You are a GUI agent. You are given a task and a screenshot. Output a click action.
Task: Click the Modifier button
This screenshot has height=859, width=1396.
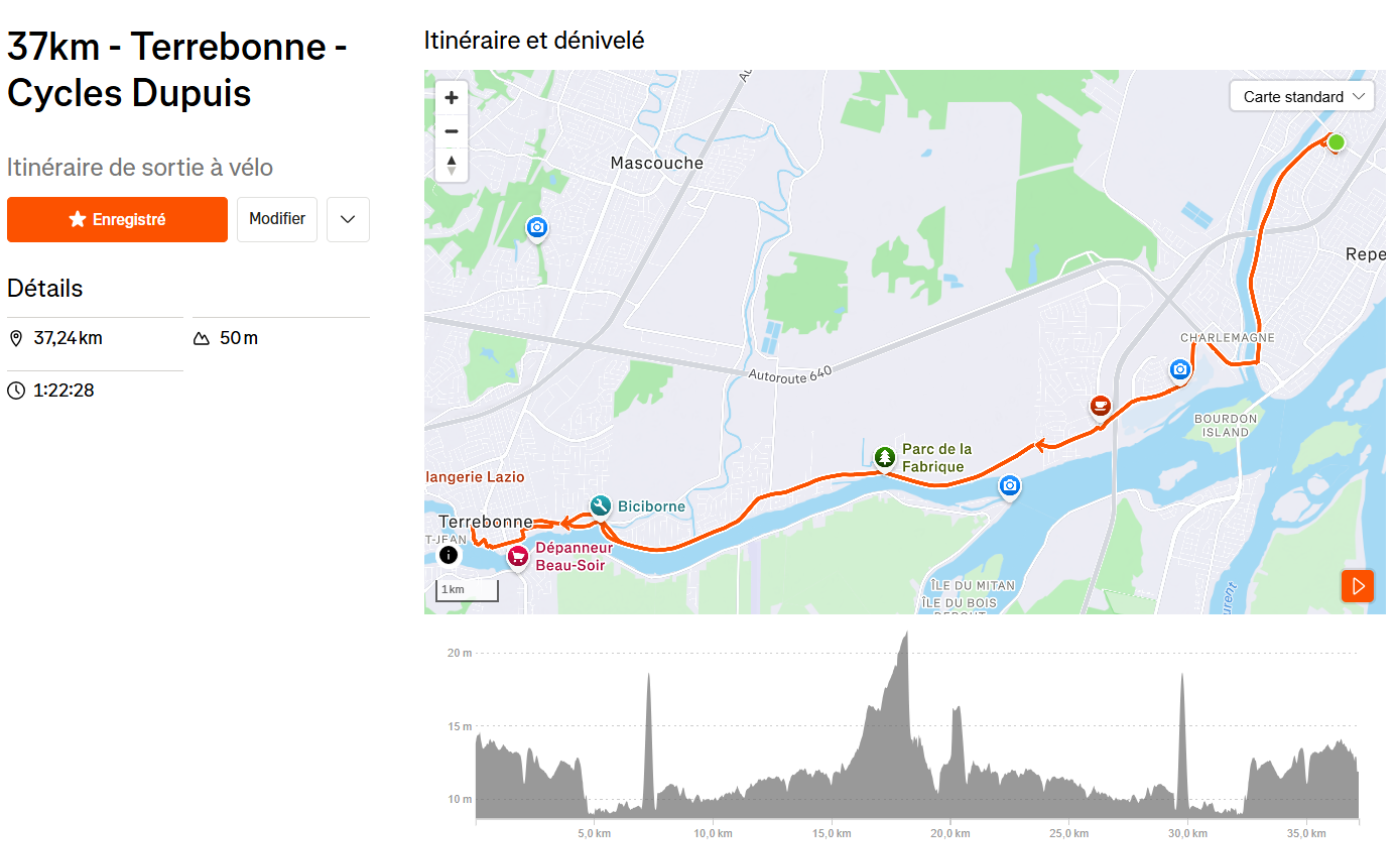click(x=277, y=220)
